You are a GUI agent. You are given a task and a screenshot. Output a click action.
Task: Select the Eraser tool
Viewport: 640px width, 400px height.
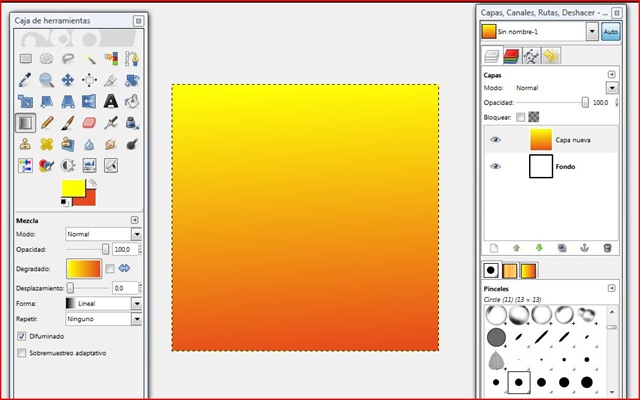89,122
